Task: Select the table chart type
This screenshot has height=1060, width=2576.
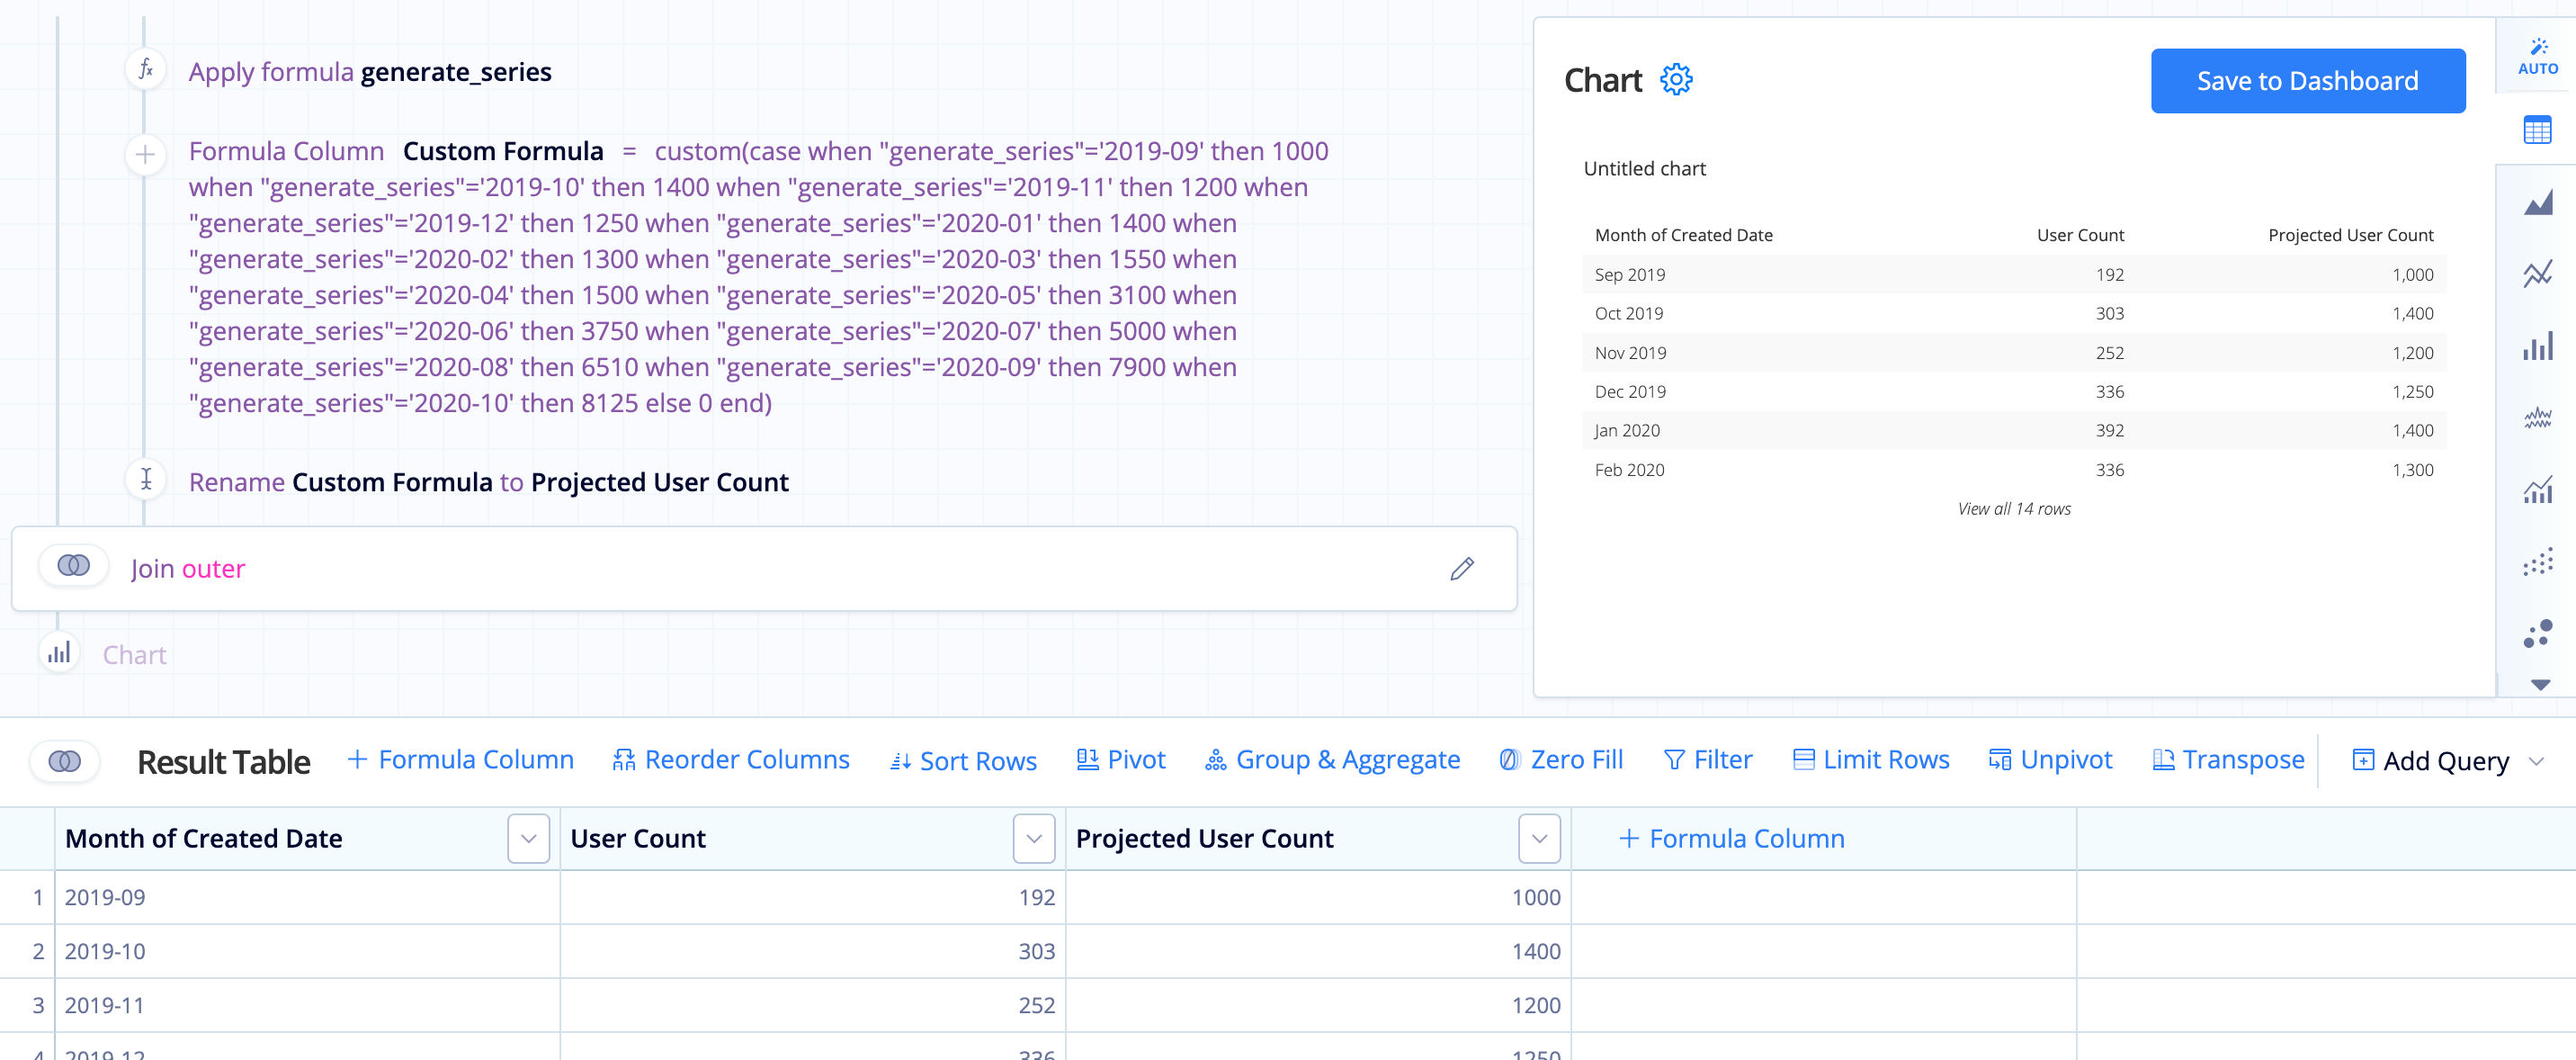Action: (2537, 130)
